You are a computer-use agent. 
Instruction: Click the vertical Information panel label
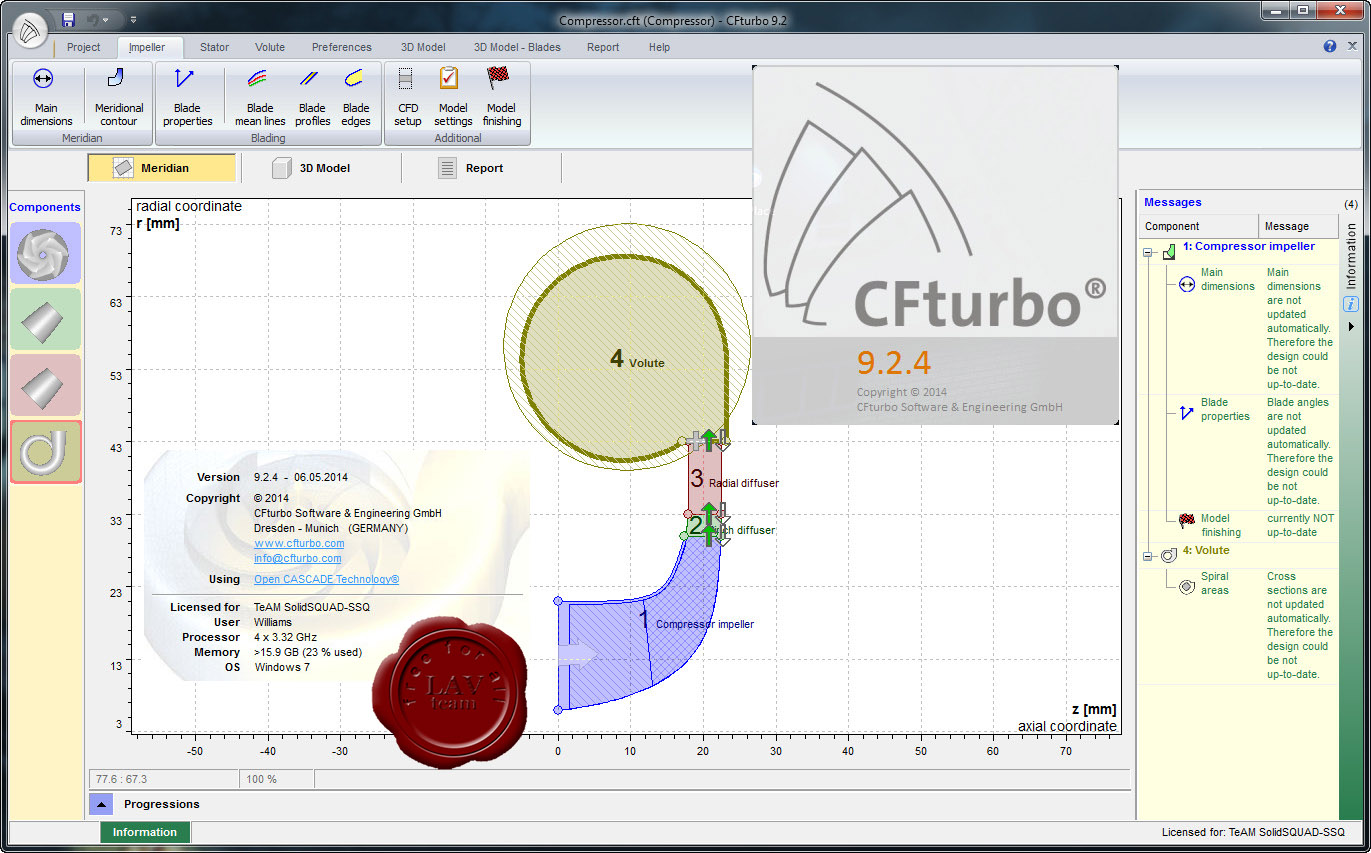[x=1351, y=256]
